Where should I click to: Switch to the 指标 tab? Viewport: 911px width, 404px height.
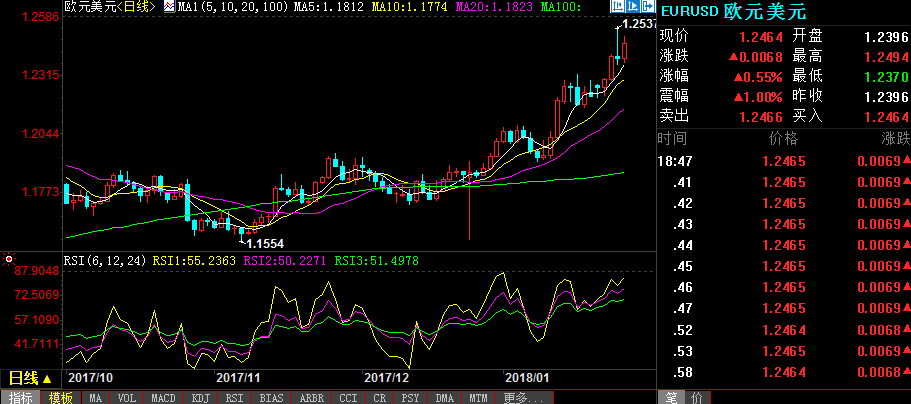(20, 397)
